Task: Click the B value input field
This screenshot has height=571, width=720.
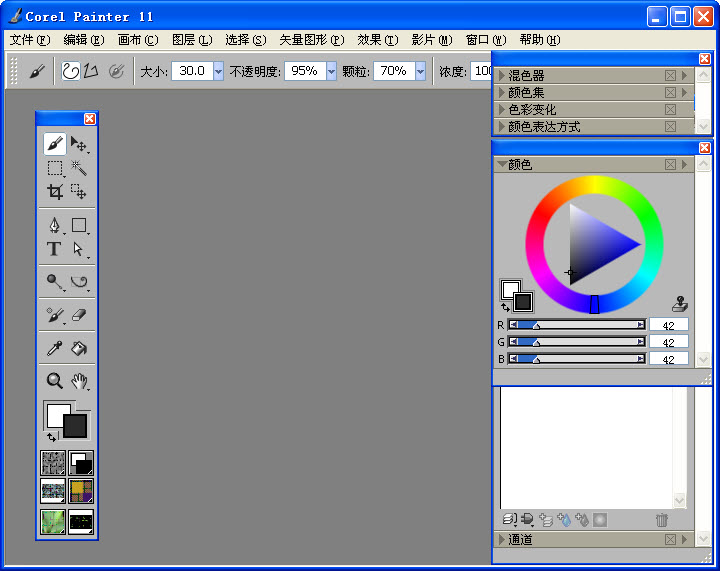Action: coord(669,359)
